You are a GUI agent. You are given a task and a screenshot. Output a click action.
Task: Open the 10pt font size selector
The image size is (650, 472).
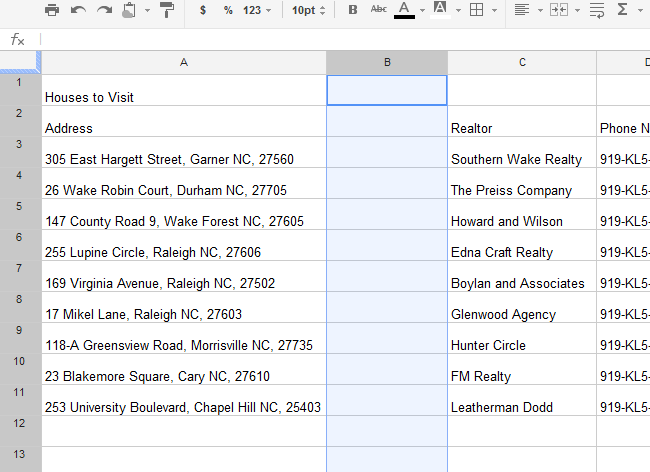pos(308,10)
